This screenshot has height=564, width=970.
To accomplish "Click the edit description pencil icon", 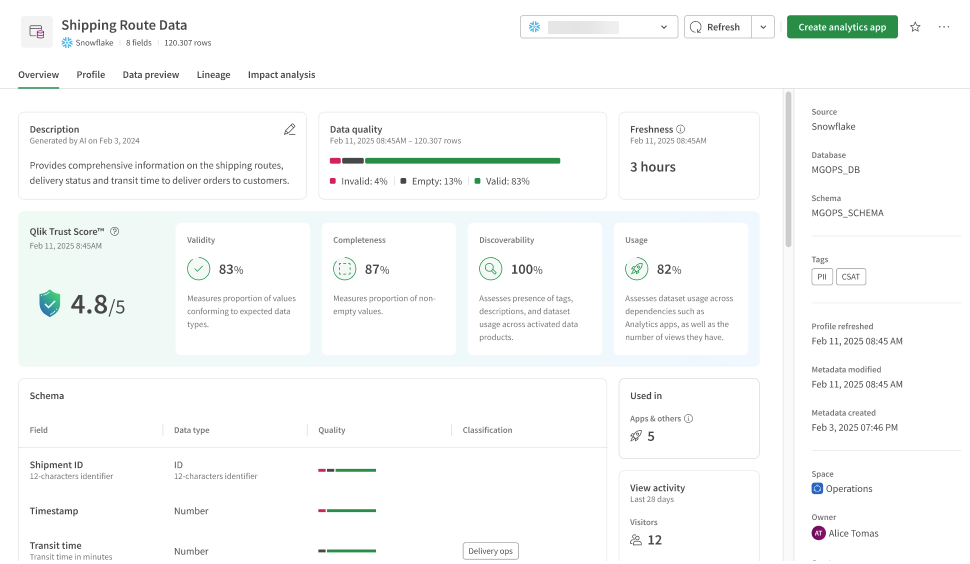I will 290,129.
